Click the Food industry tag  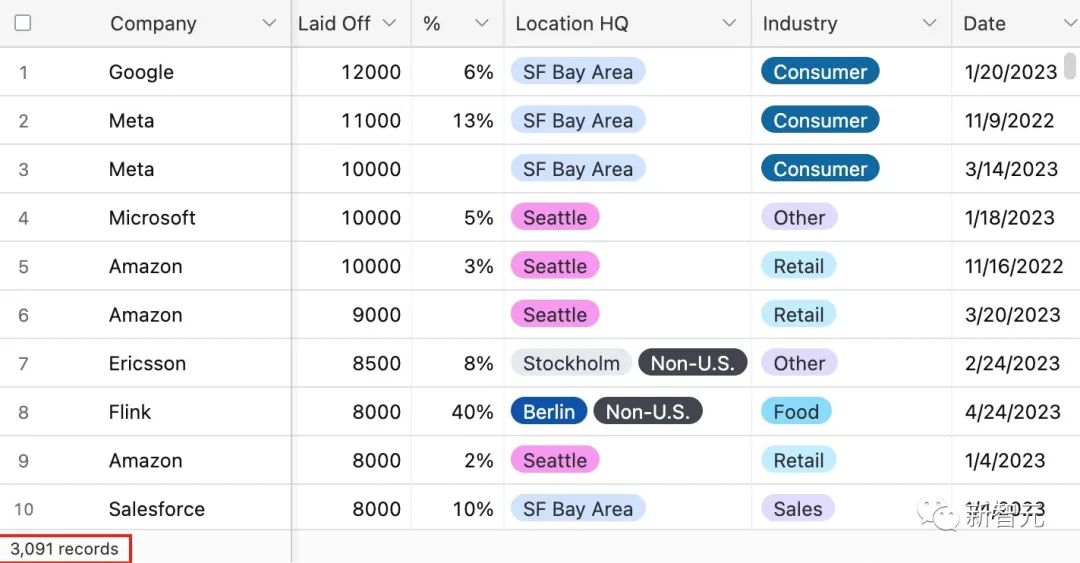[796, 412]
